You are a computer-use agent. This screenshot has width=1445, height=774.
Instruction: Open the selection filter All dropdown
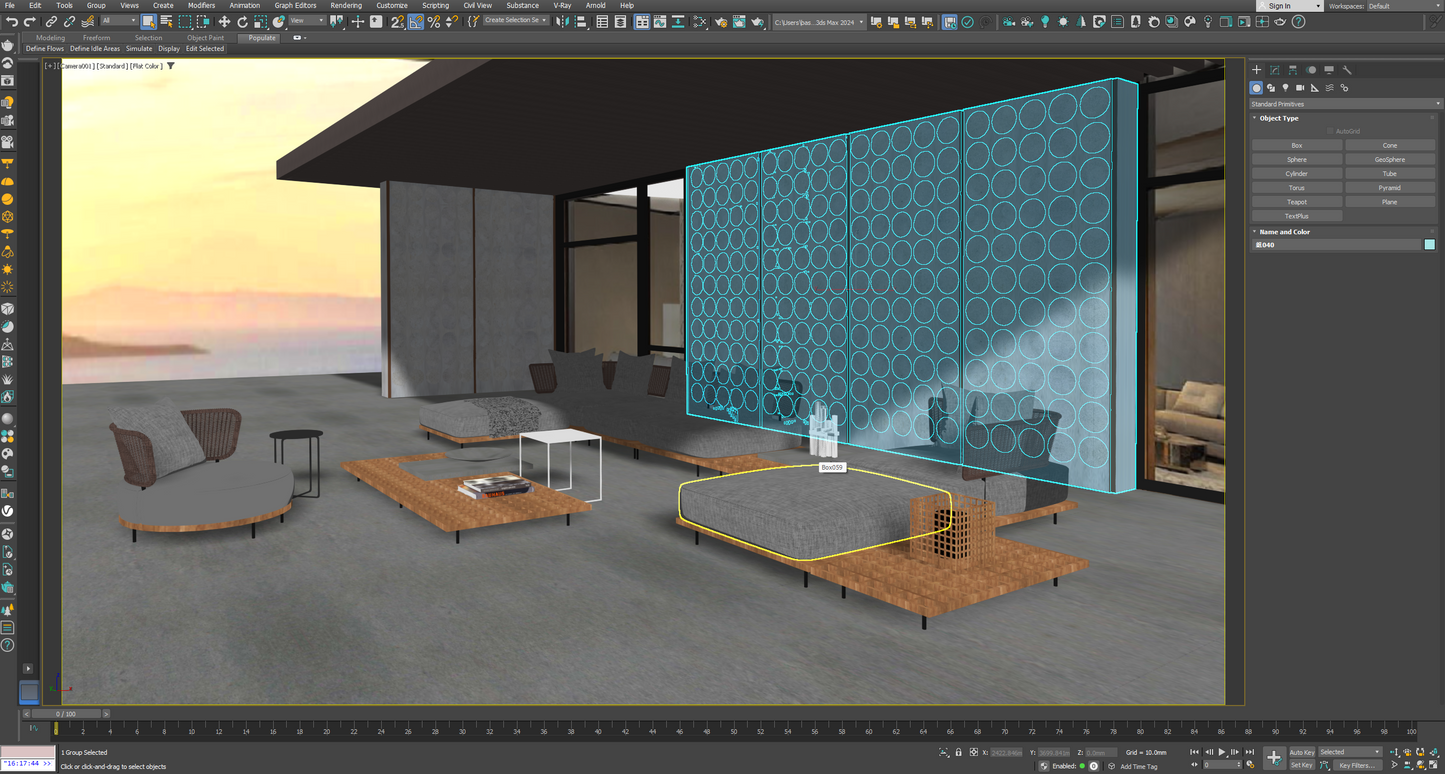120,21
